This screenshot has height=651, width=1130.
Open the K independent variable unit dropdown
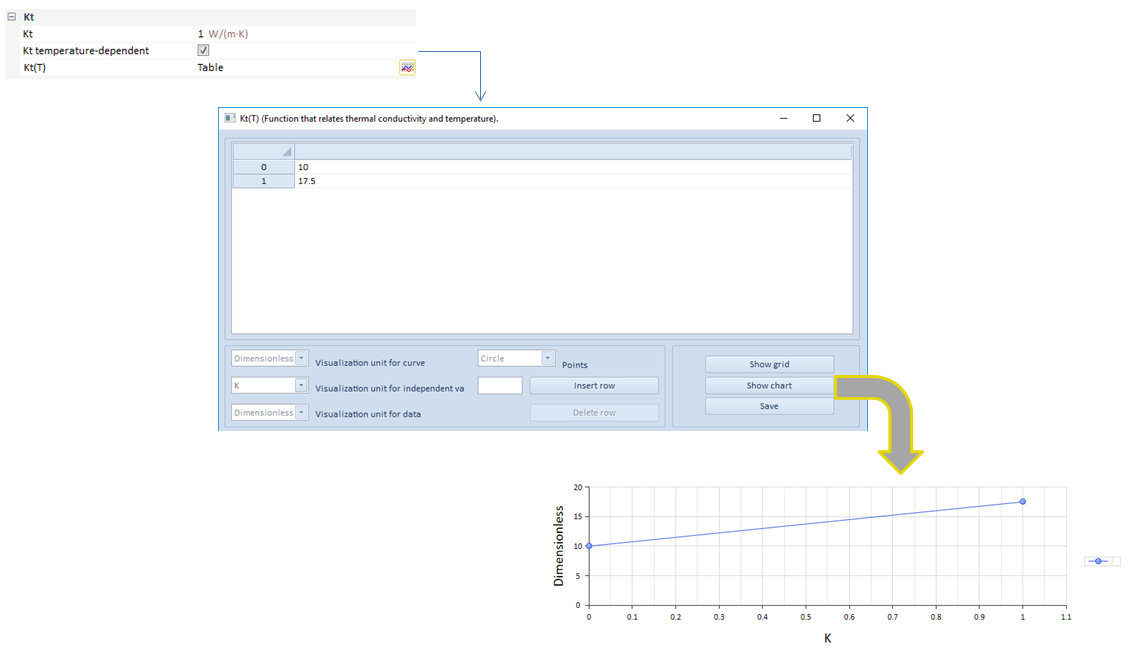point(300,385)
